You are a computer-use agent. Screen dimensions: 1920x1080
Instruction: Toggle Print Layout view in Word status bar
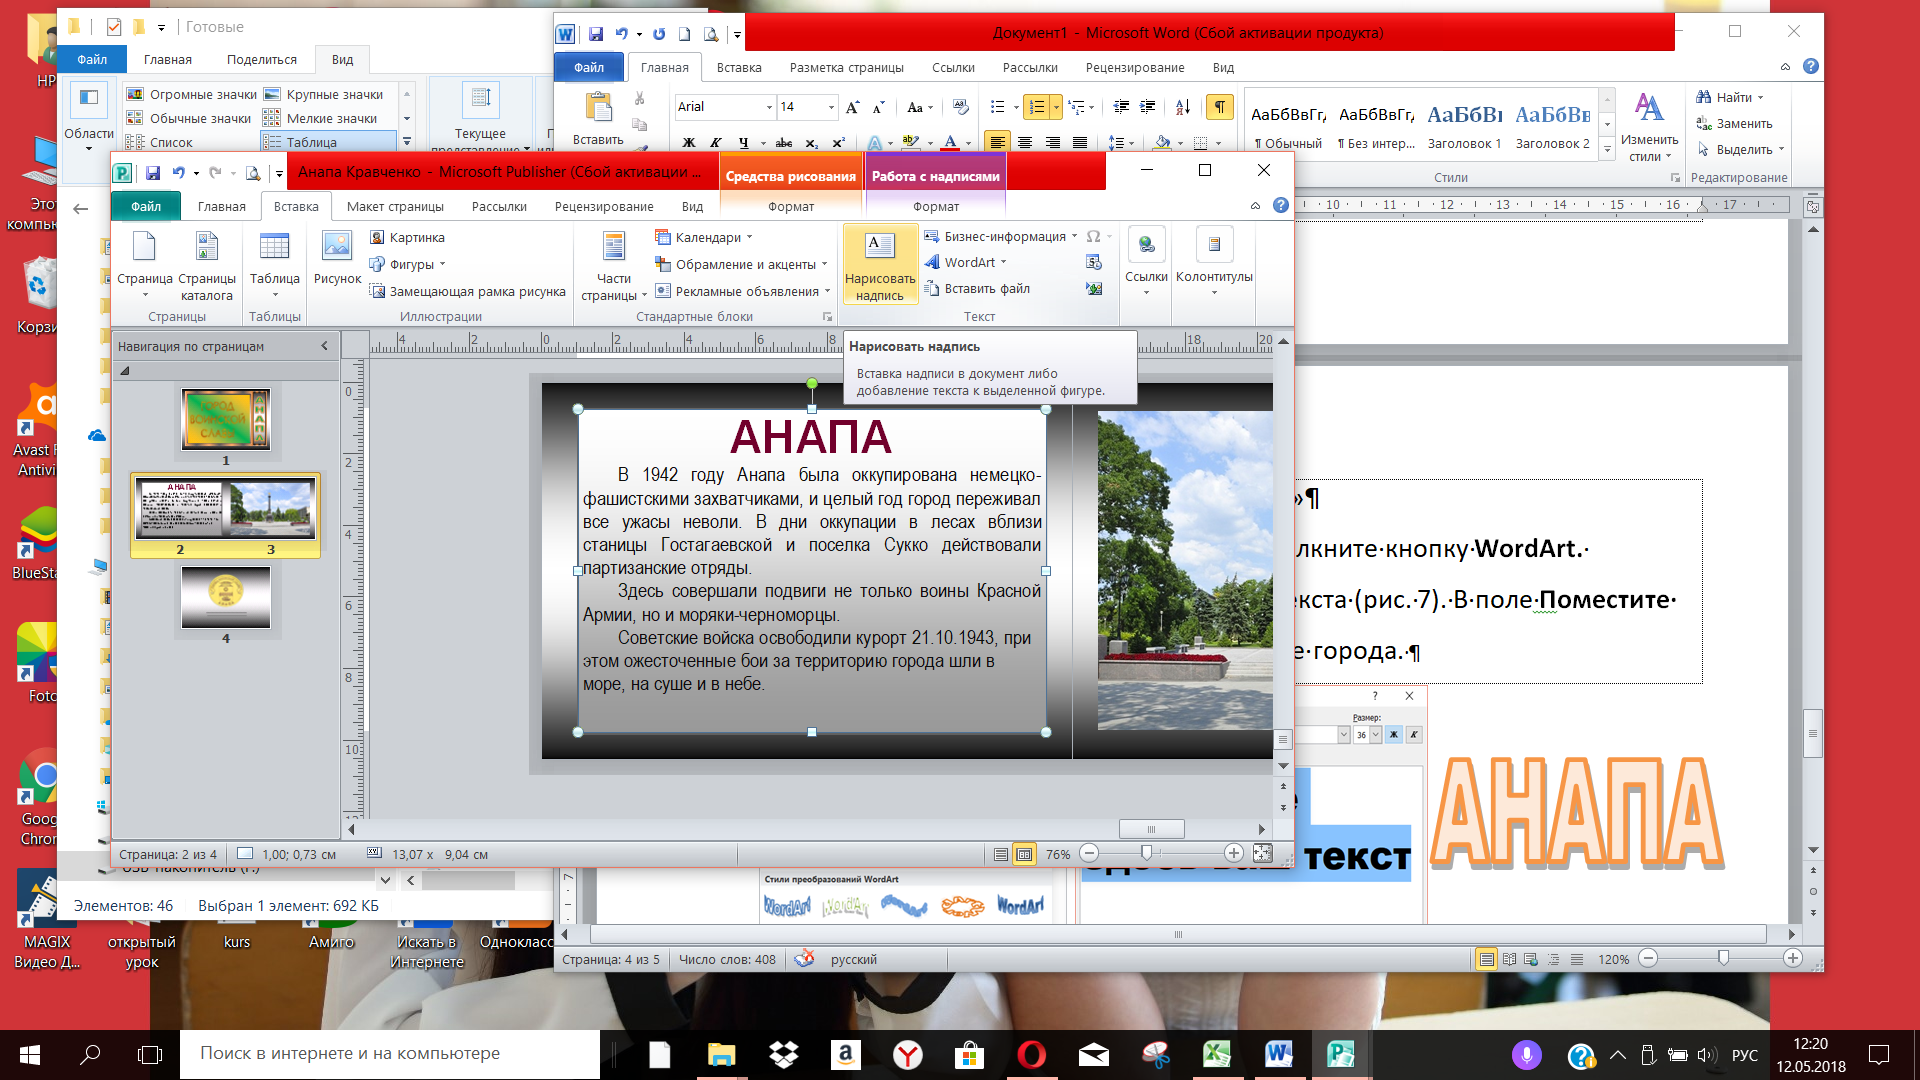click(x=1487, y=959)
